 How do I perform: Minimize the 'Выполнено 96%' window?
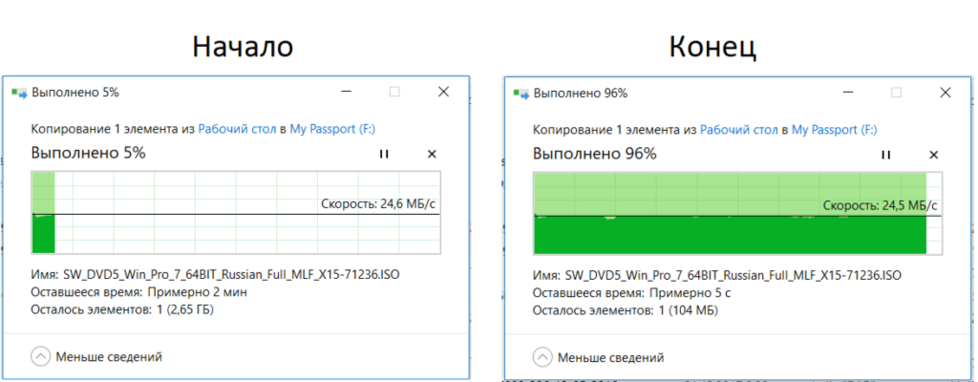coord(848,93)
